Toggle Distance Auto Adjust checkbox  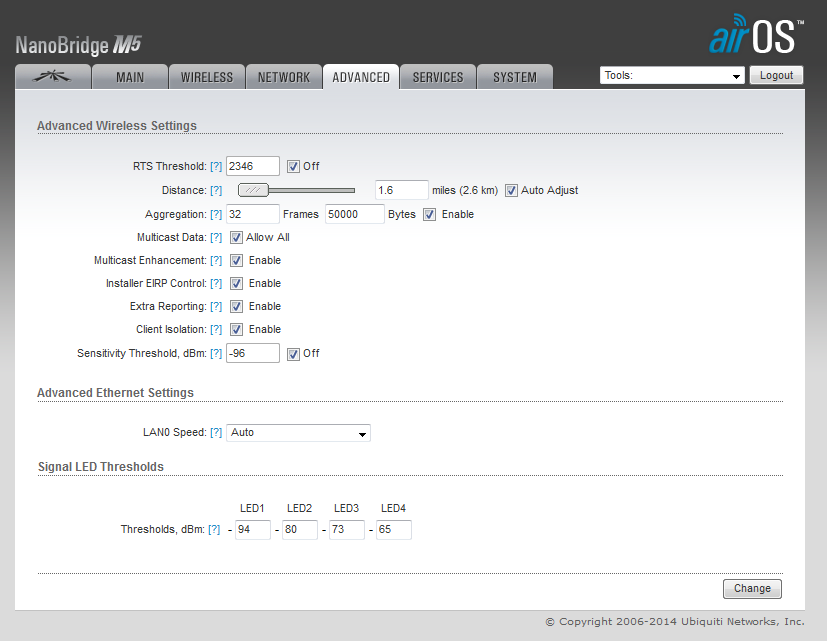[x=511, y=190]
